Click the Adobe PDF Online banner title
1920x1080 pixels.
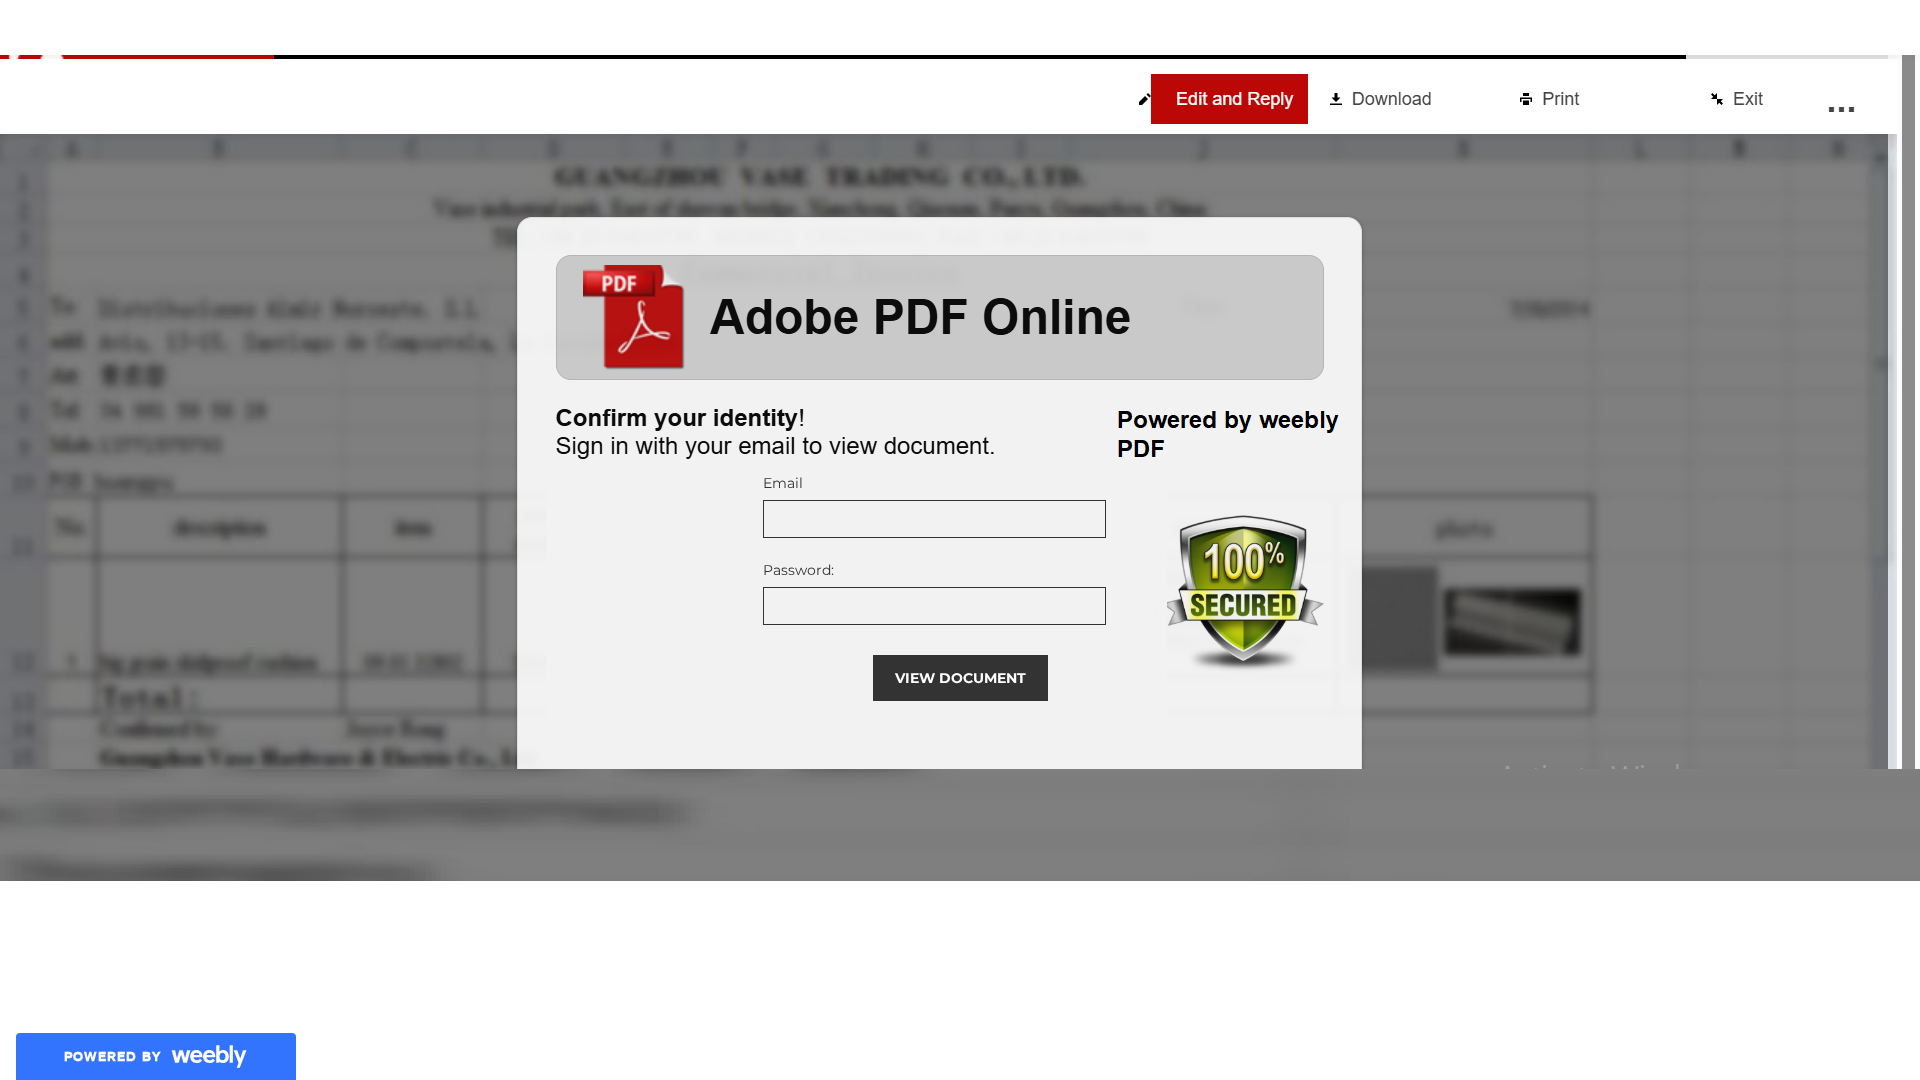[920, 317]
